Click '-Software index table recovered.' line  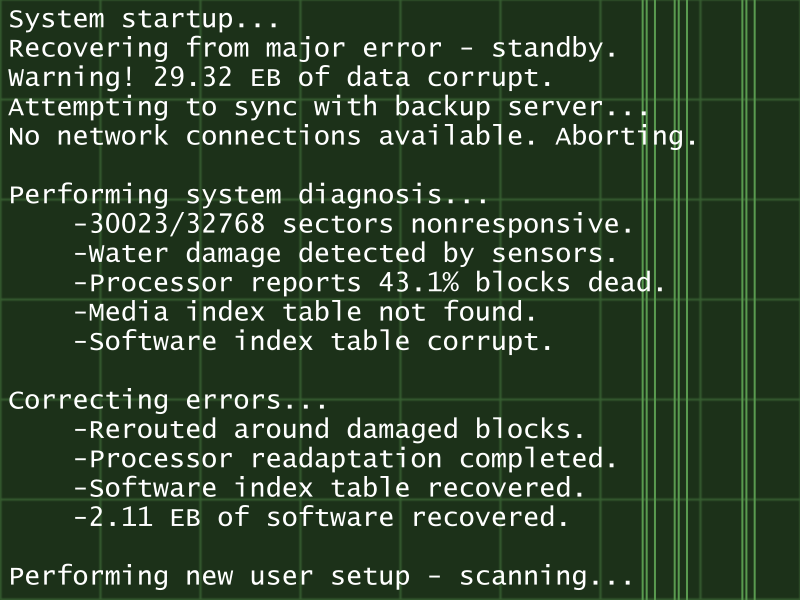click(x=330, y=489)
